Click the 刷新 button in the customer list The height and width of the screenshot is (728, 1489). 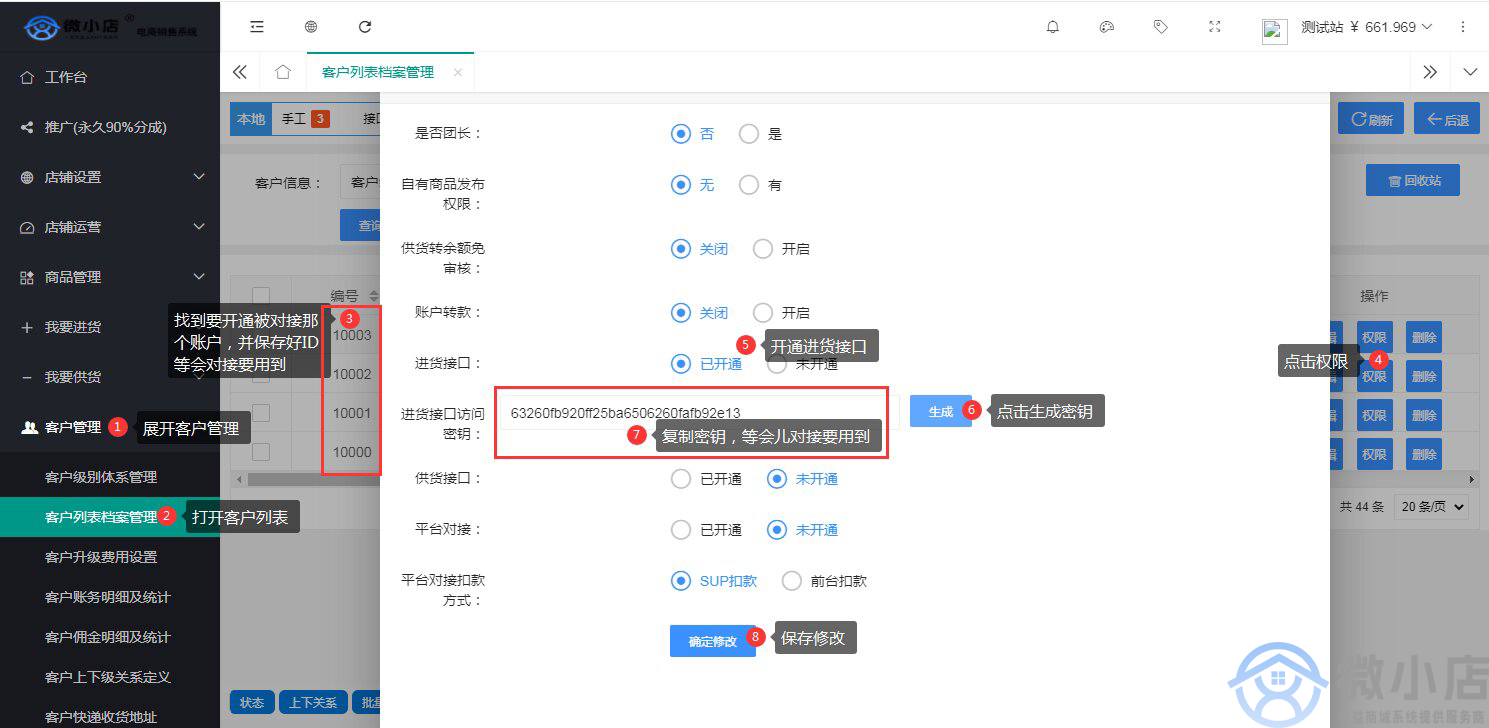[1371, 119]
